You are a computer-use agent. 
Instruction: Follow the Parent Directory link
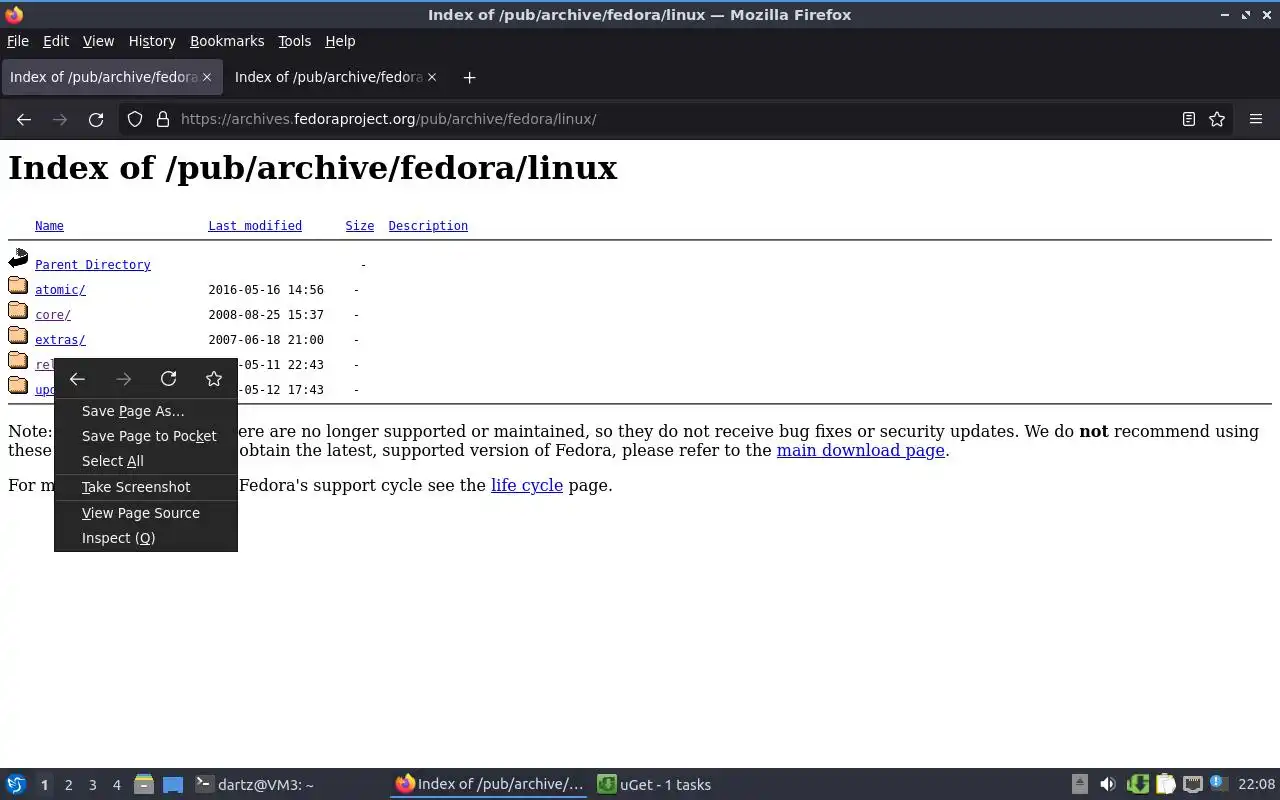click(x=93, y=265)
